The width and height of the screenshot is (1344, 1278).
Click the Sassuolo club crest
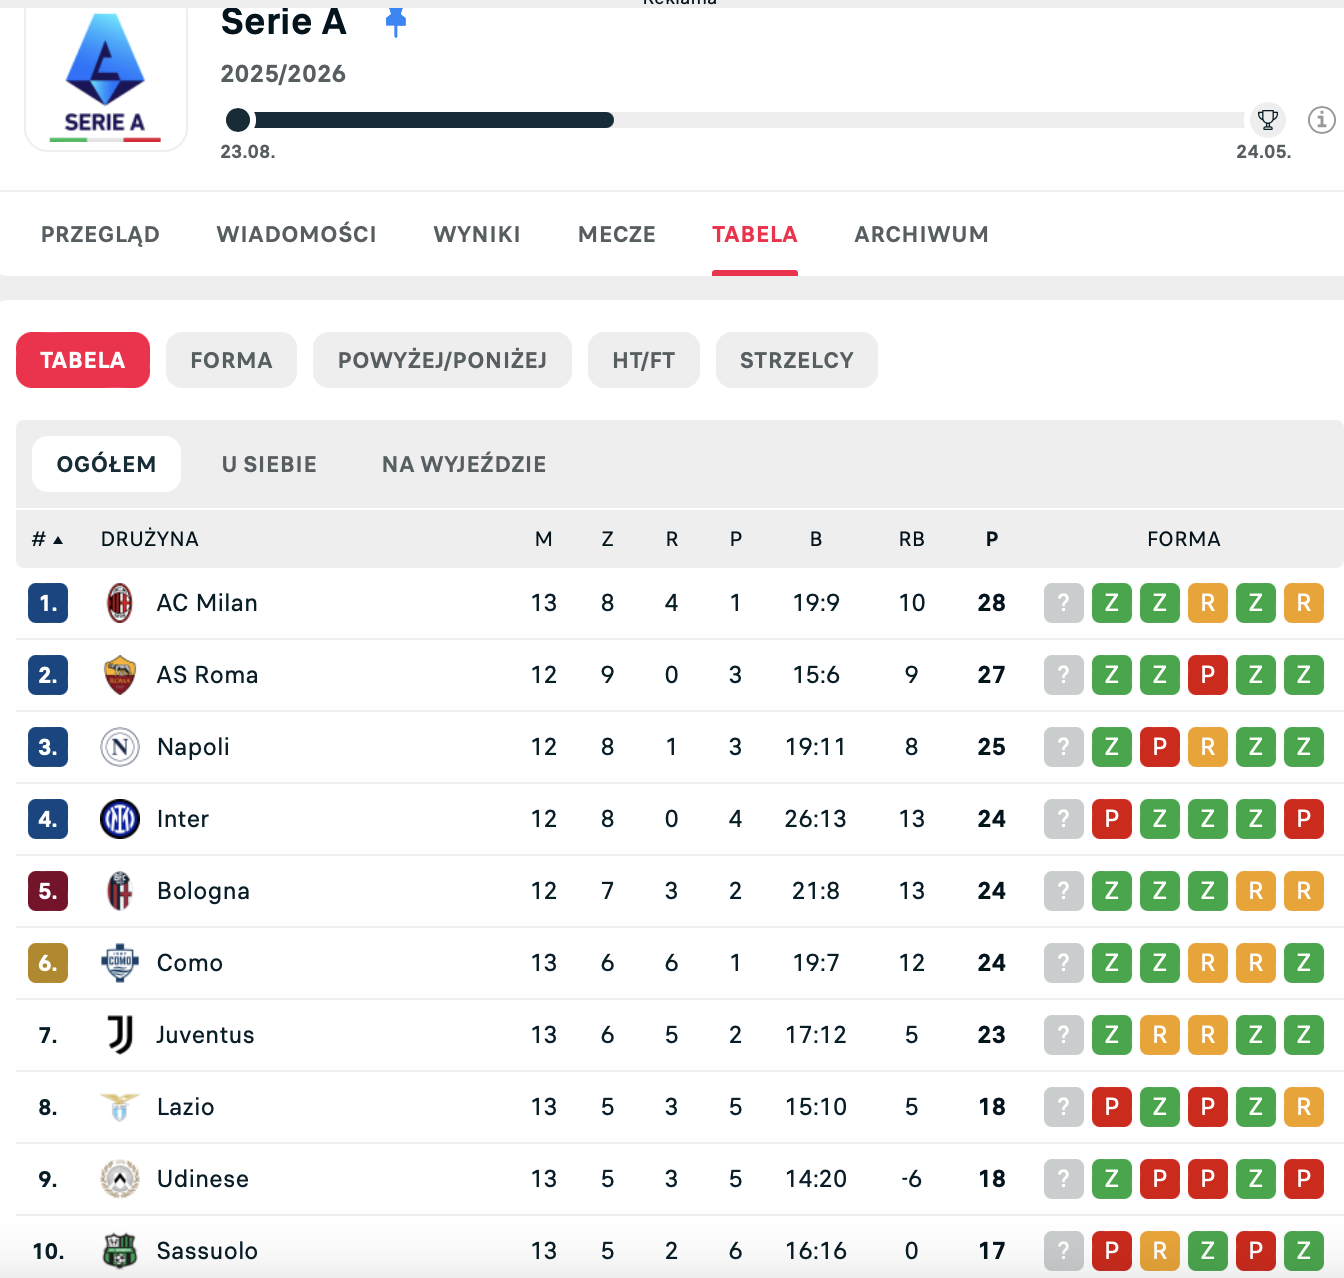coord(119,1250)
